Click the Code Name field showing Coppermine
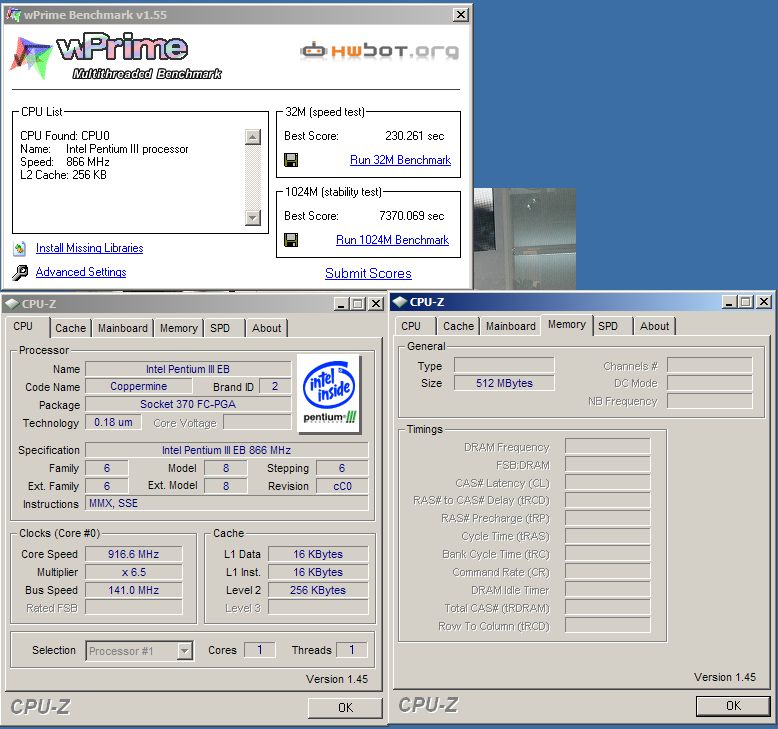 coord(138,386)
